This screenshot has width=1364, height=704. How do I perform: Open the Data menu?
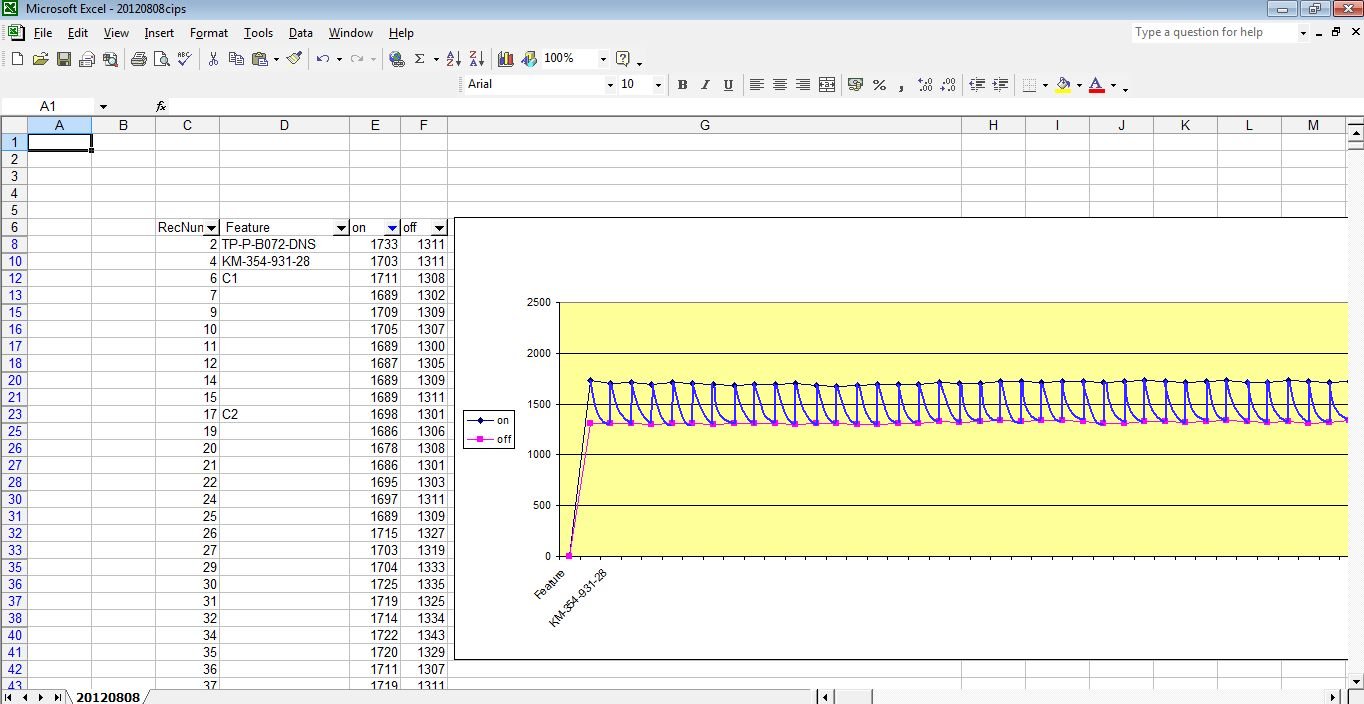pos(300,33)
